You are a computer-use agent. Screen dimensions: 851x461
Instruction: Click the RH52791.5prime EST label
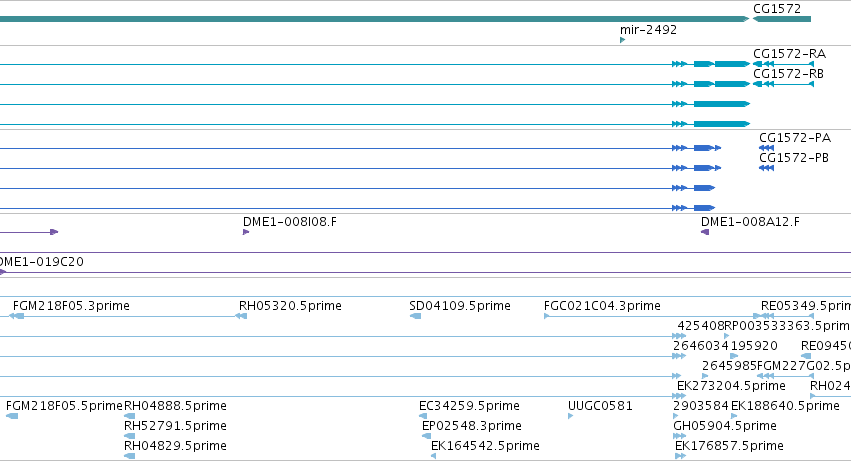click(x=175, y=426)
